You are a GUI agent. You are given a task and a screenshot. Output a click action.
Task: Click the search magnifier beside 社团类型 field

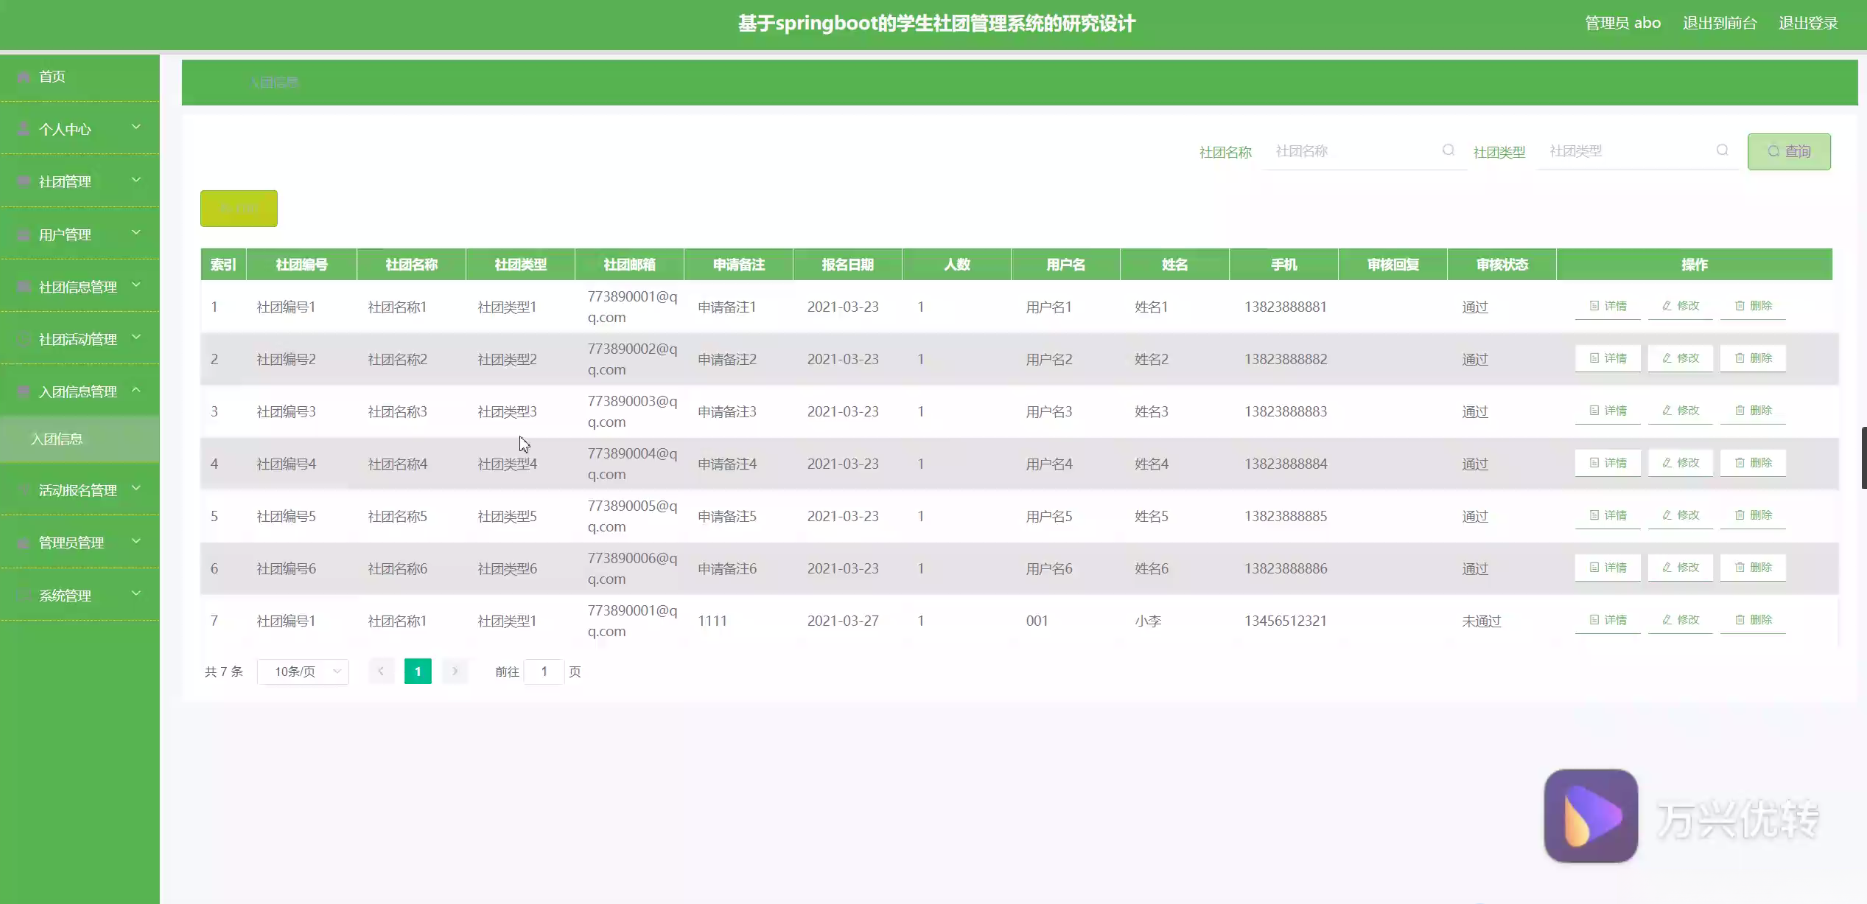click(1722, 150)
